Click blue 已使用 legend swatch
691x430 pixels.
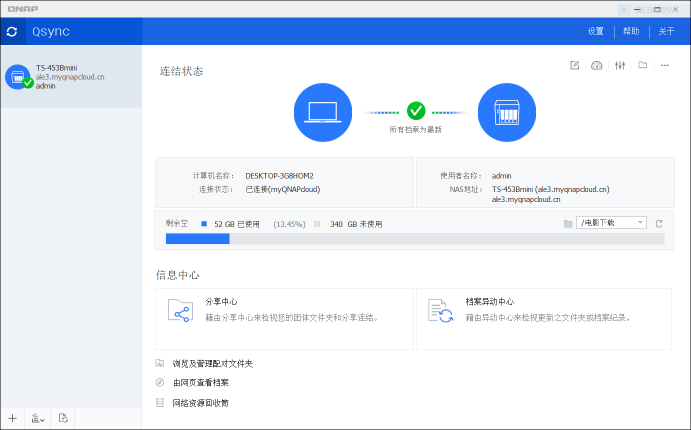[204, 224]
